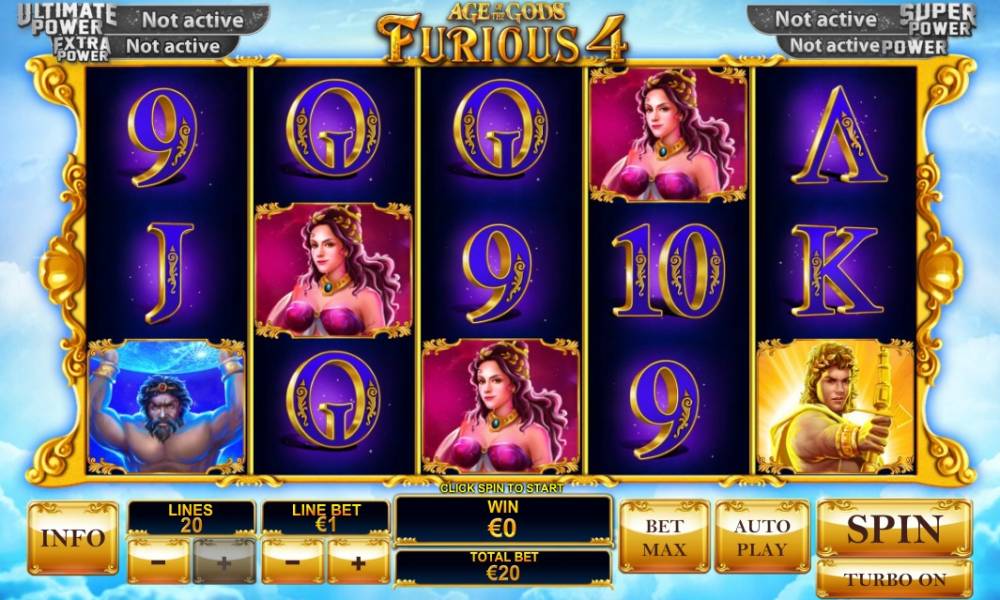The image size is (1000, 600).
Task: Click the golden archer symbol on reel five
Action: coord(835,407)
